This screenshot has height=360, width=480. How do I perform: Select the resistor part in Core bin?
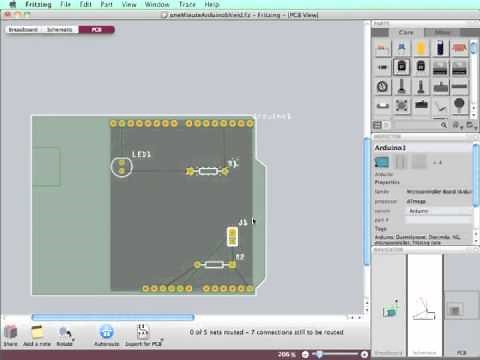pyautogui.click(x=383, y=49)
